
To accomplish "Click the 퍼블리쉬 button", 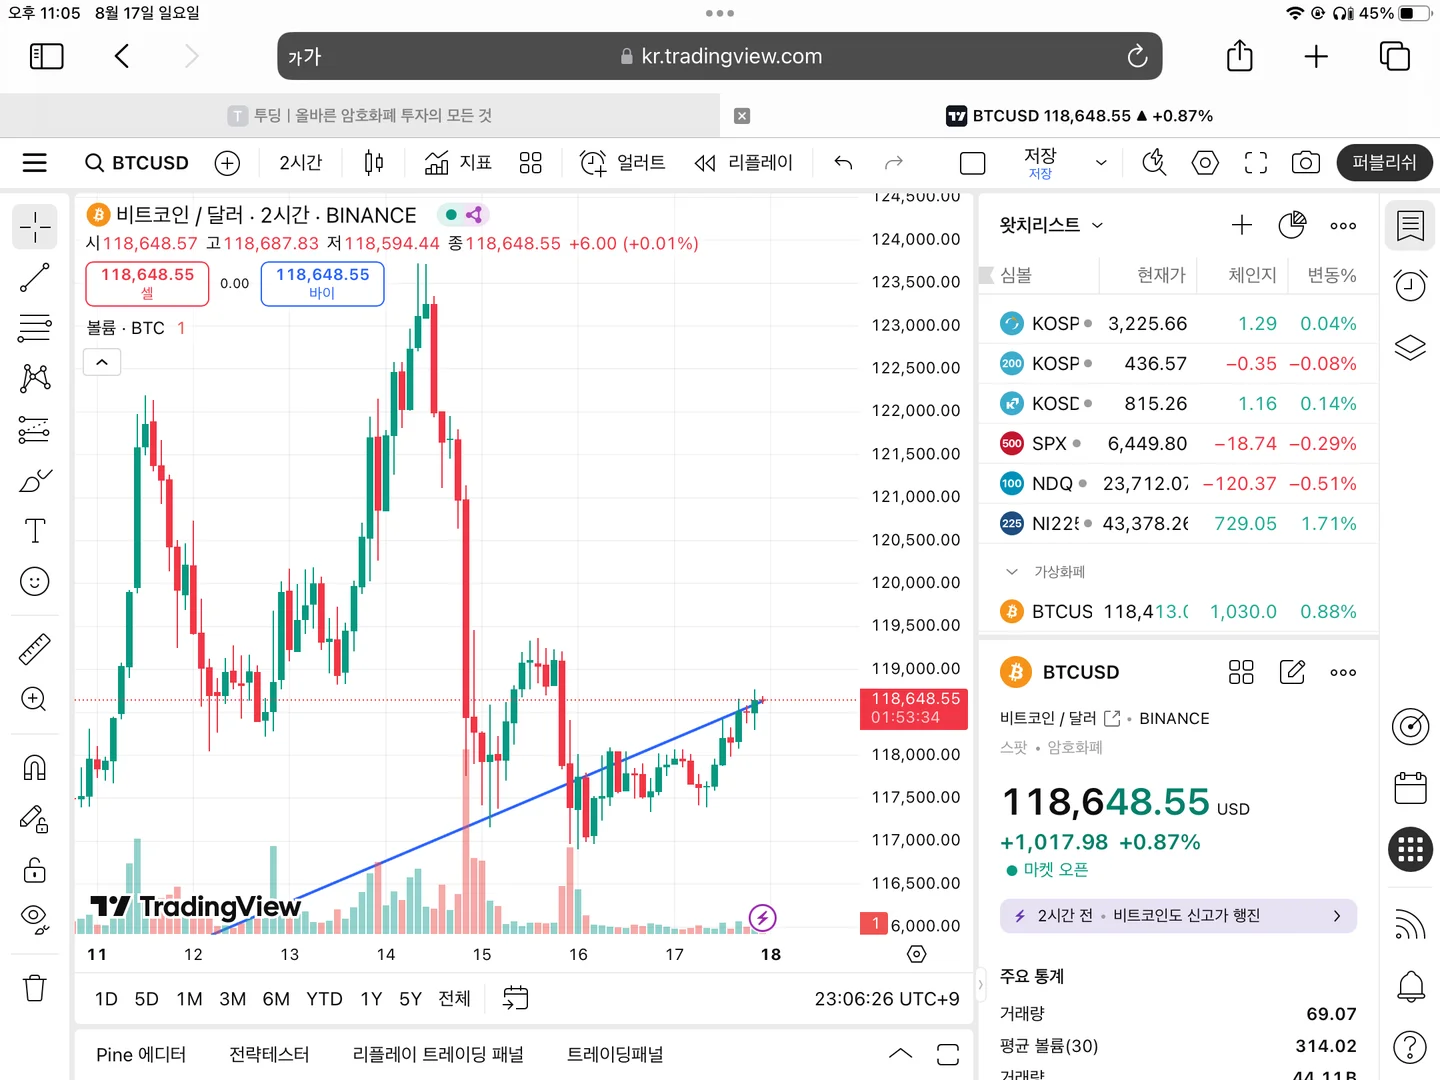I will [1384, 163].
